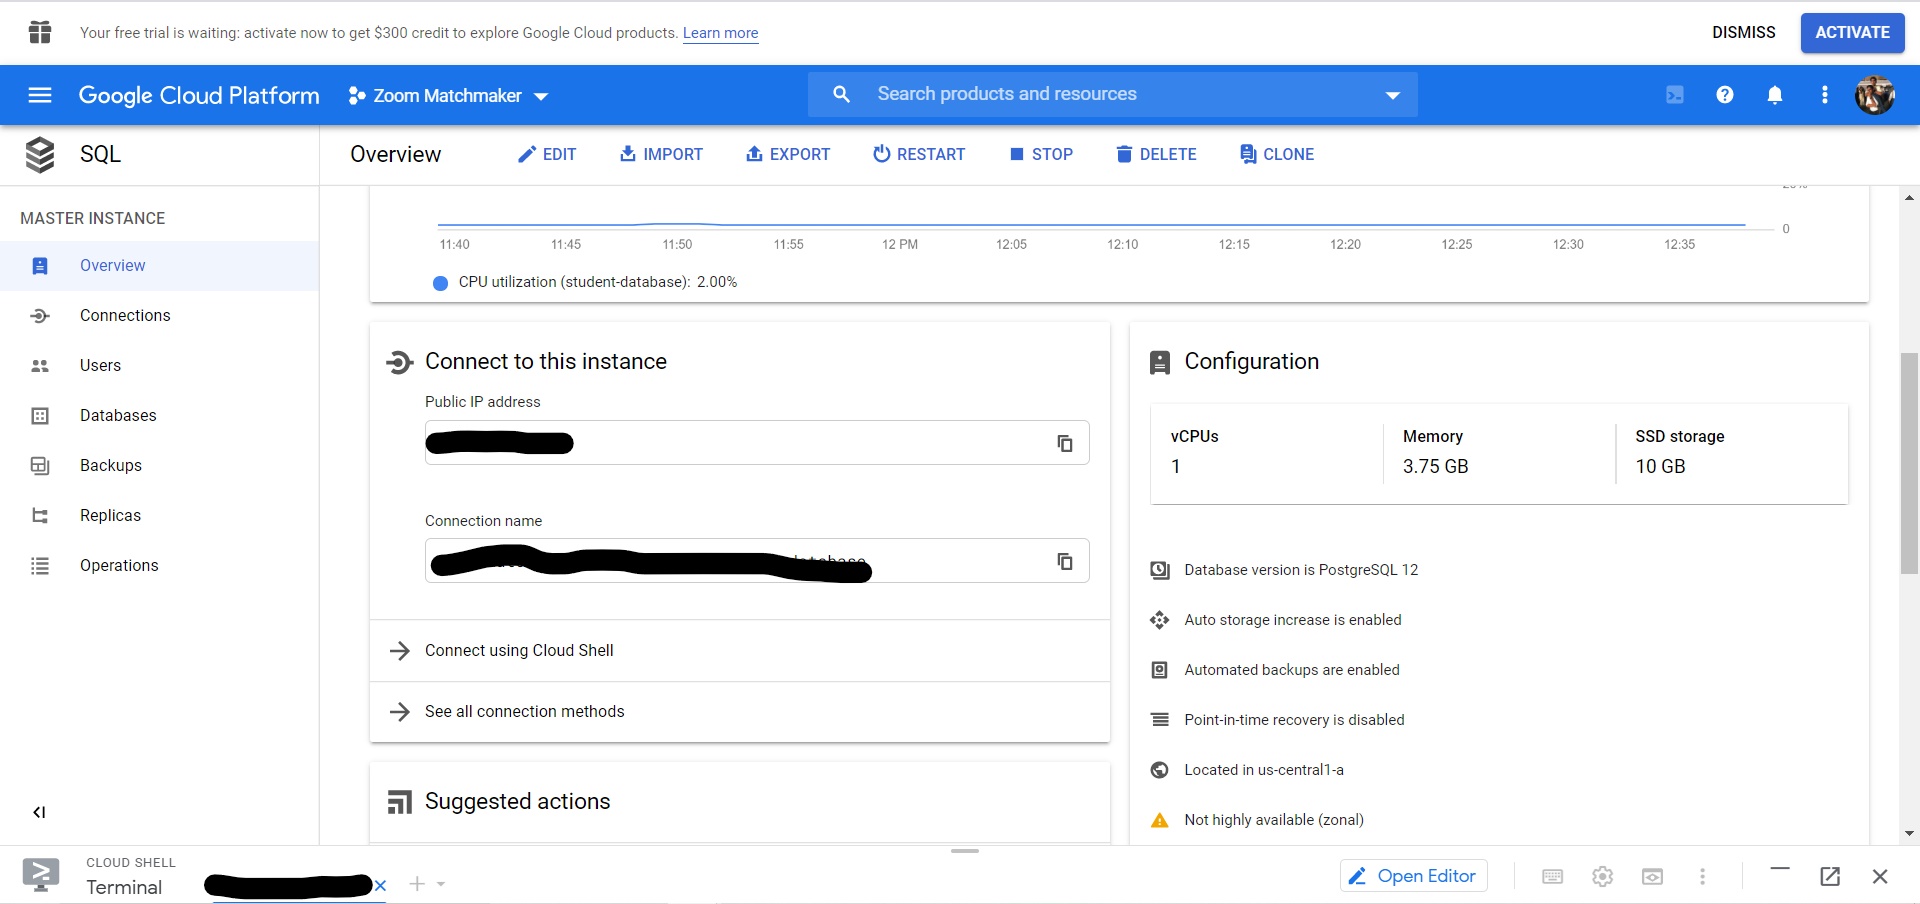The height and width of the screenshot is (904, 1920).
Task: Copy the Connection name
Action: (x=1065, y=561)
